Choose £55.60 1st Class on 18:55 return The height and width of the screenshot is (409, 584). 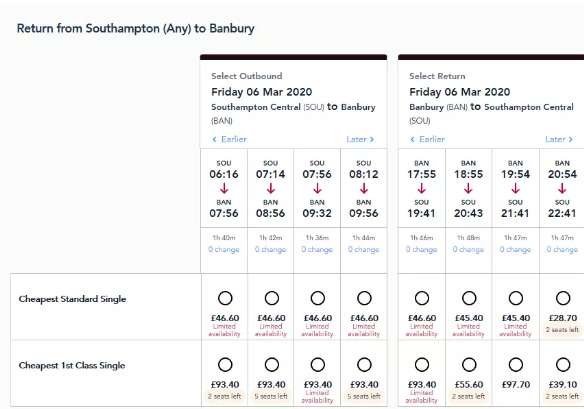point(469,365)
